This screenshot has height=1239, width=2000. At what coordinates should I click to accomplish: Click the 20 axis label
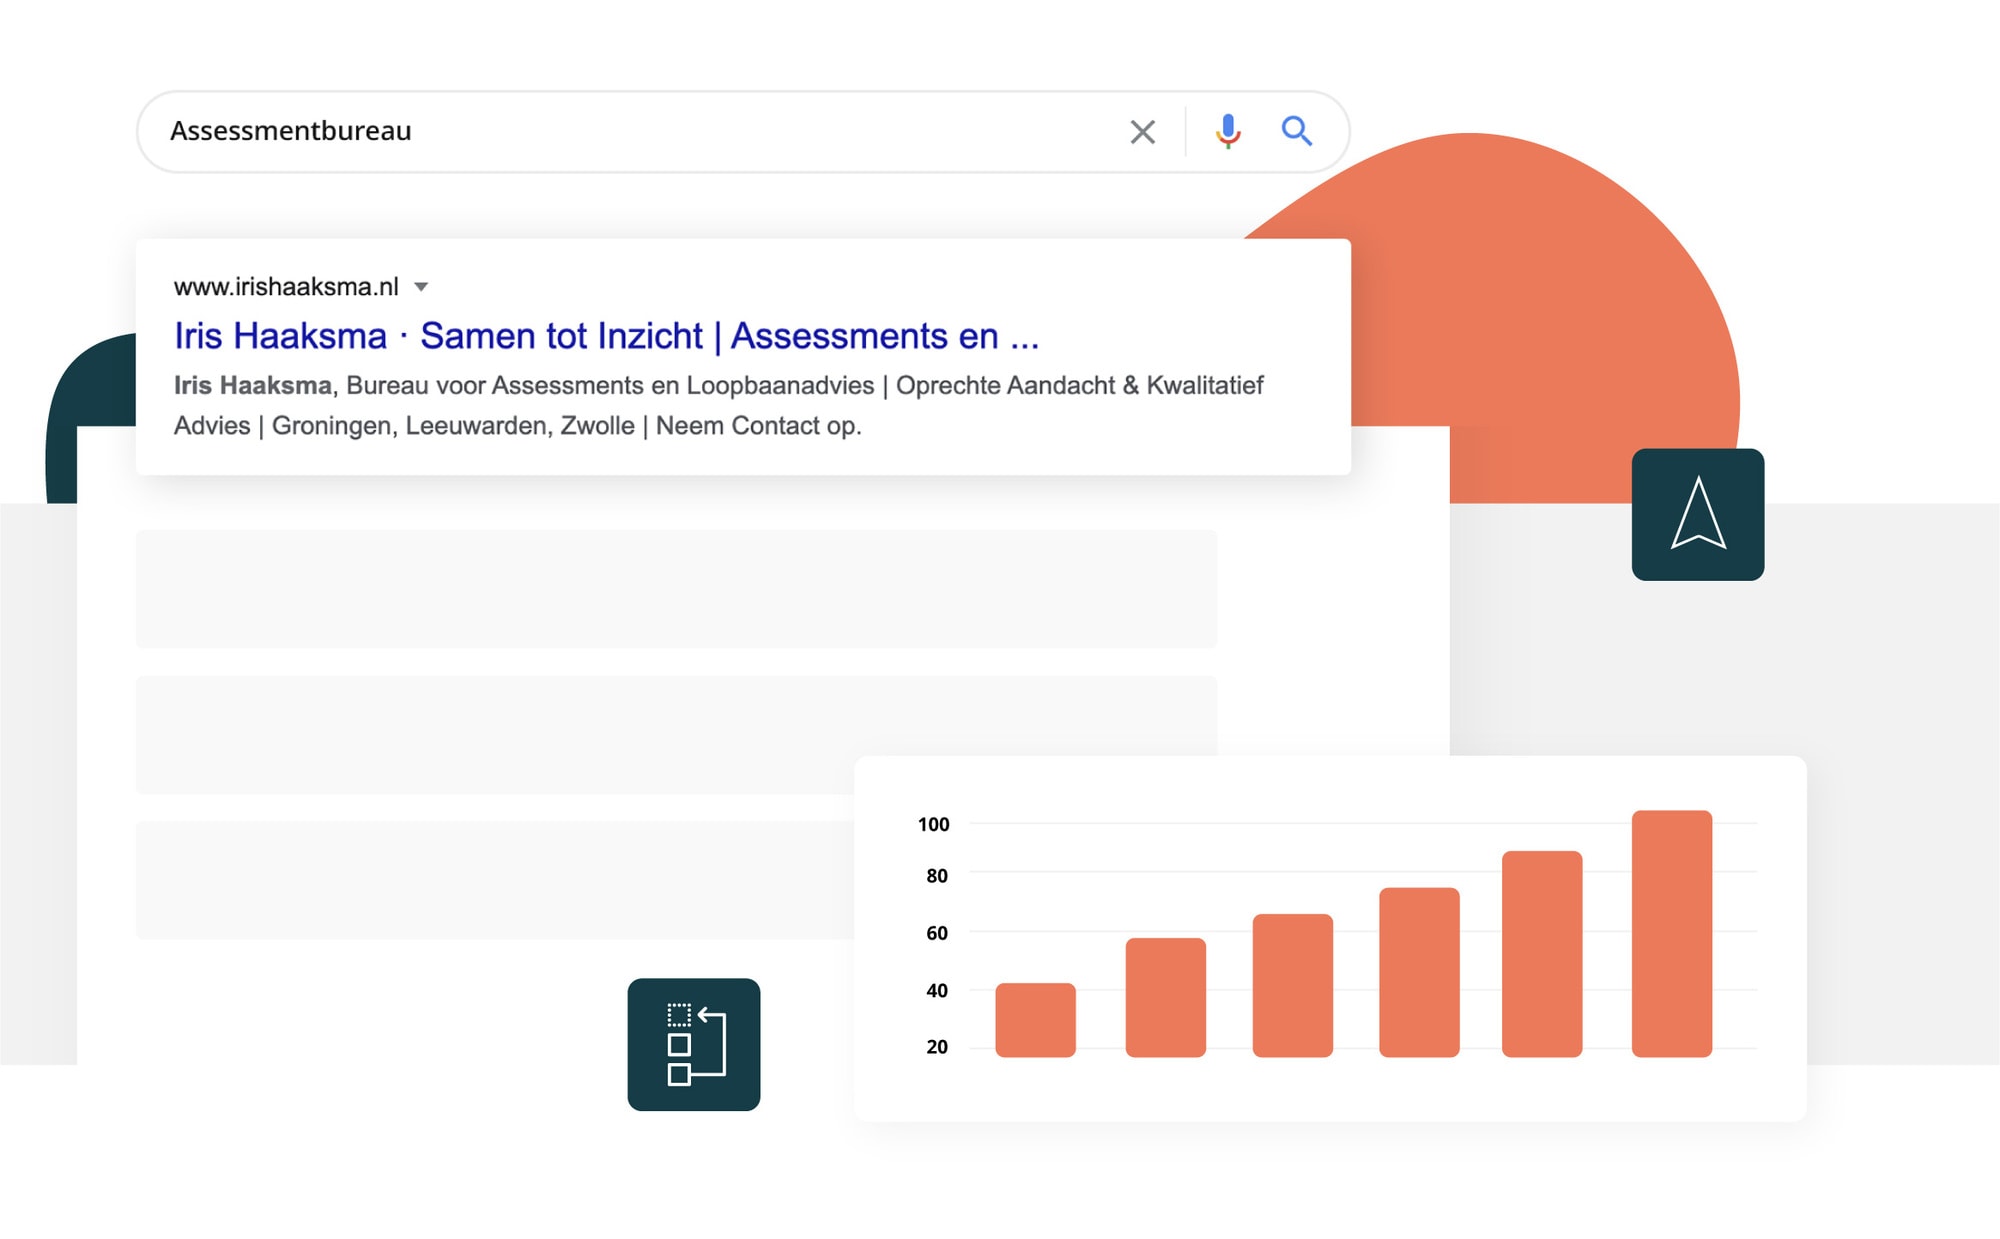(x=937, y=1047)
